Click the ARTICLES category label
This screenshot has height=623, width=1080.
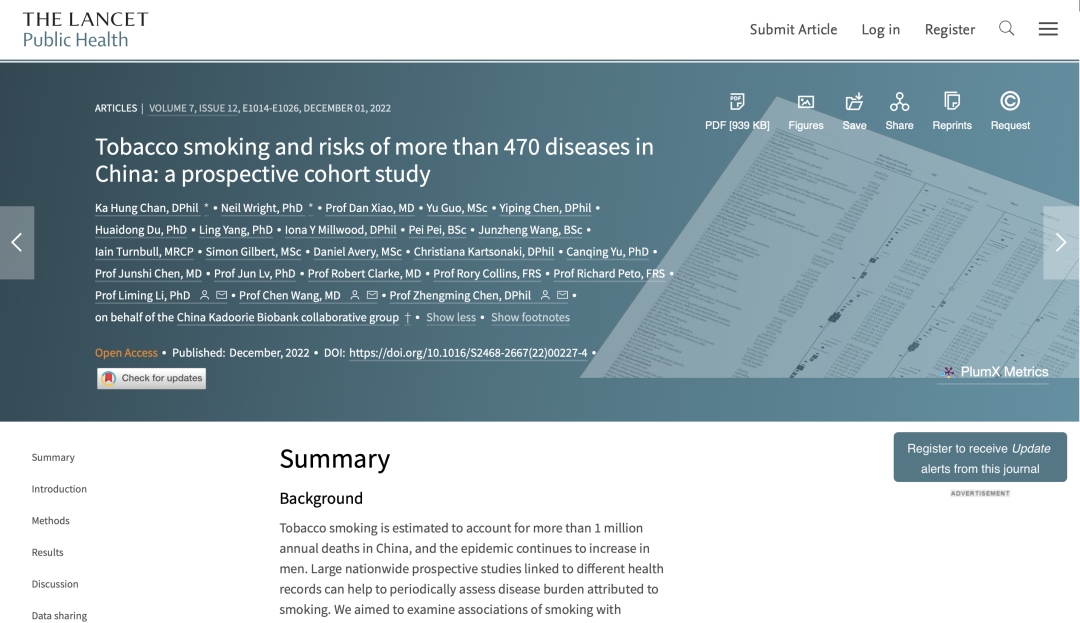(116, 108)
